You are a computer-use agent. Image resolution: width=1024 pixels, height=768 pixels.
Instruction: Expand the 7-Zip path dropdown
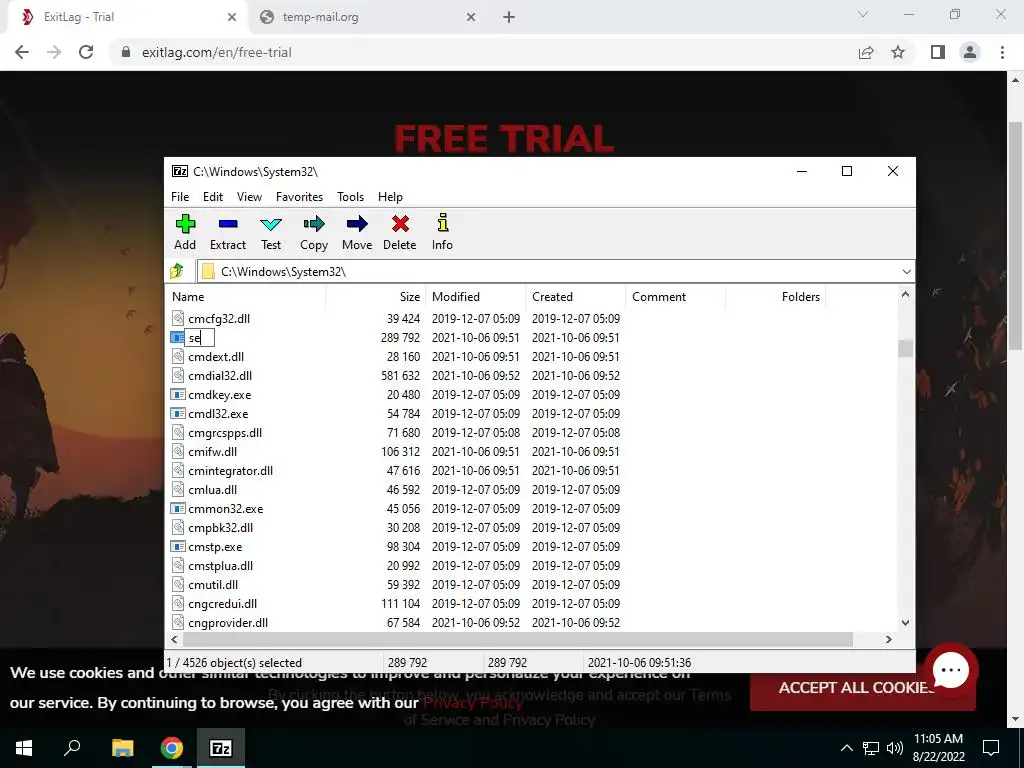coord(906,272)
